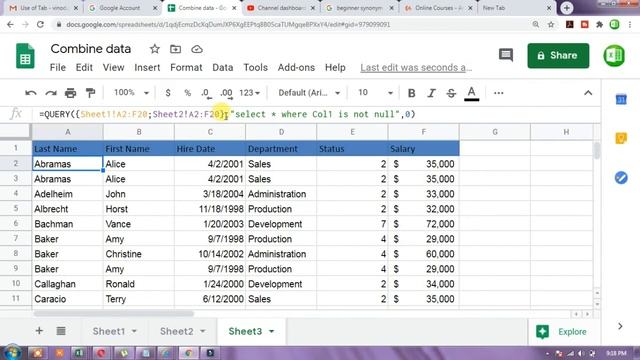Click the move to folder icon
Screen dimensions: 640x360
click(x=176, y=49)
